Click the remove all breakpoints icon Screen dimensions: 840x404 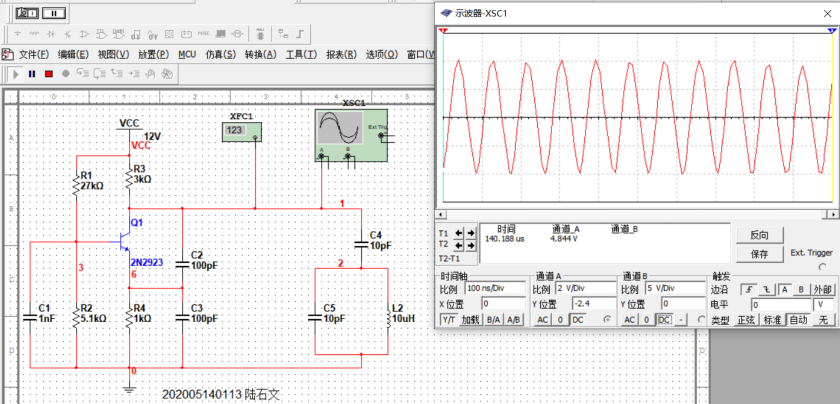(167, 74)
